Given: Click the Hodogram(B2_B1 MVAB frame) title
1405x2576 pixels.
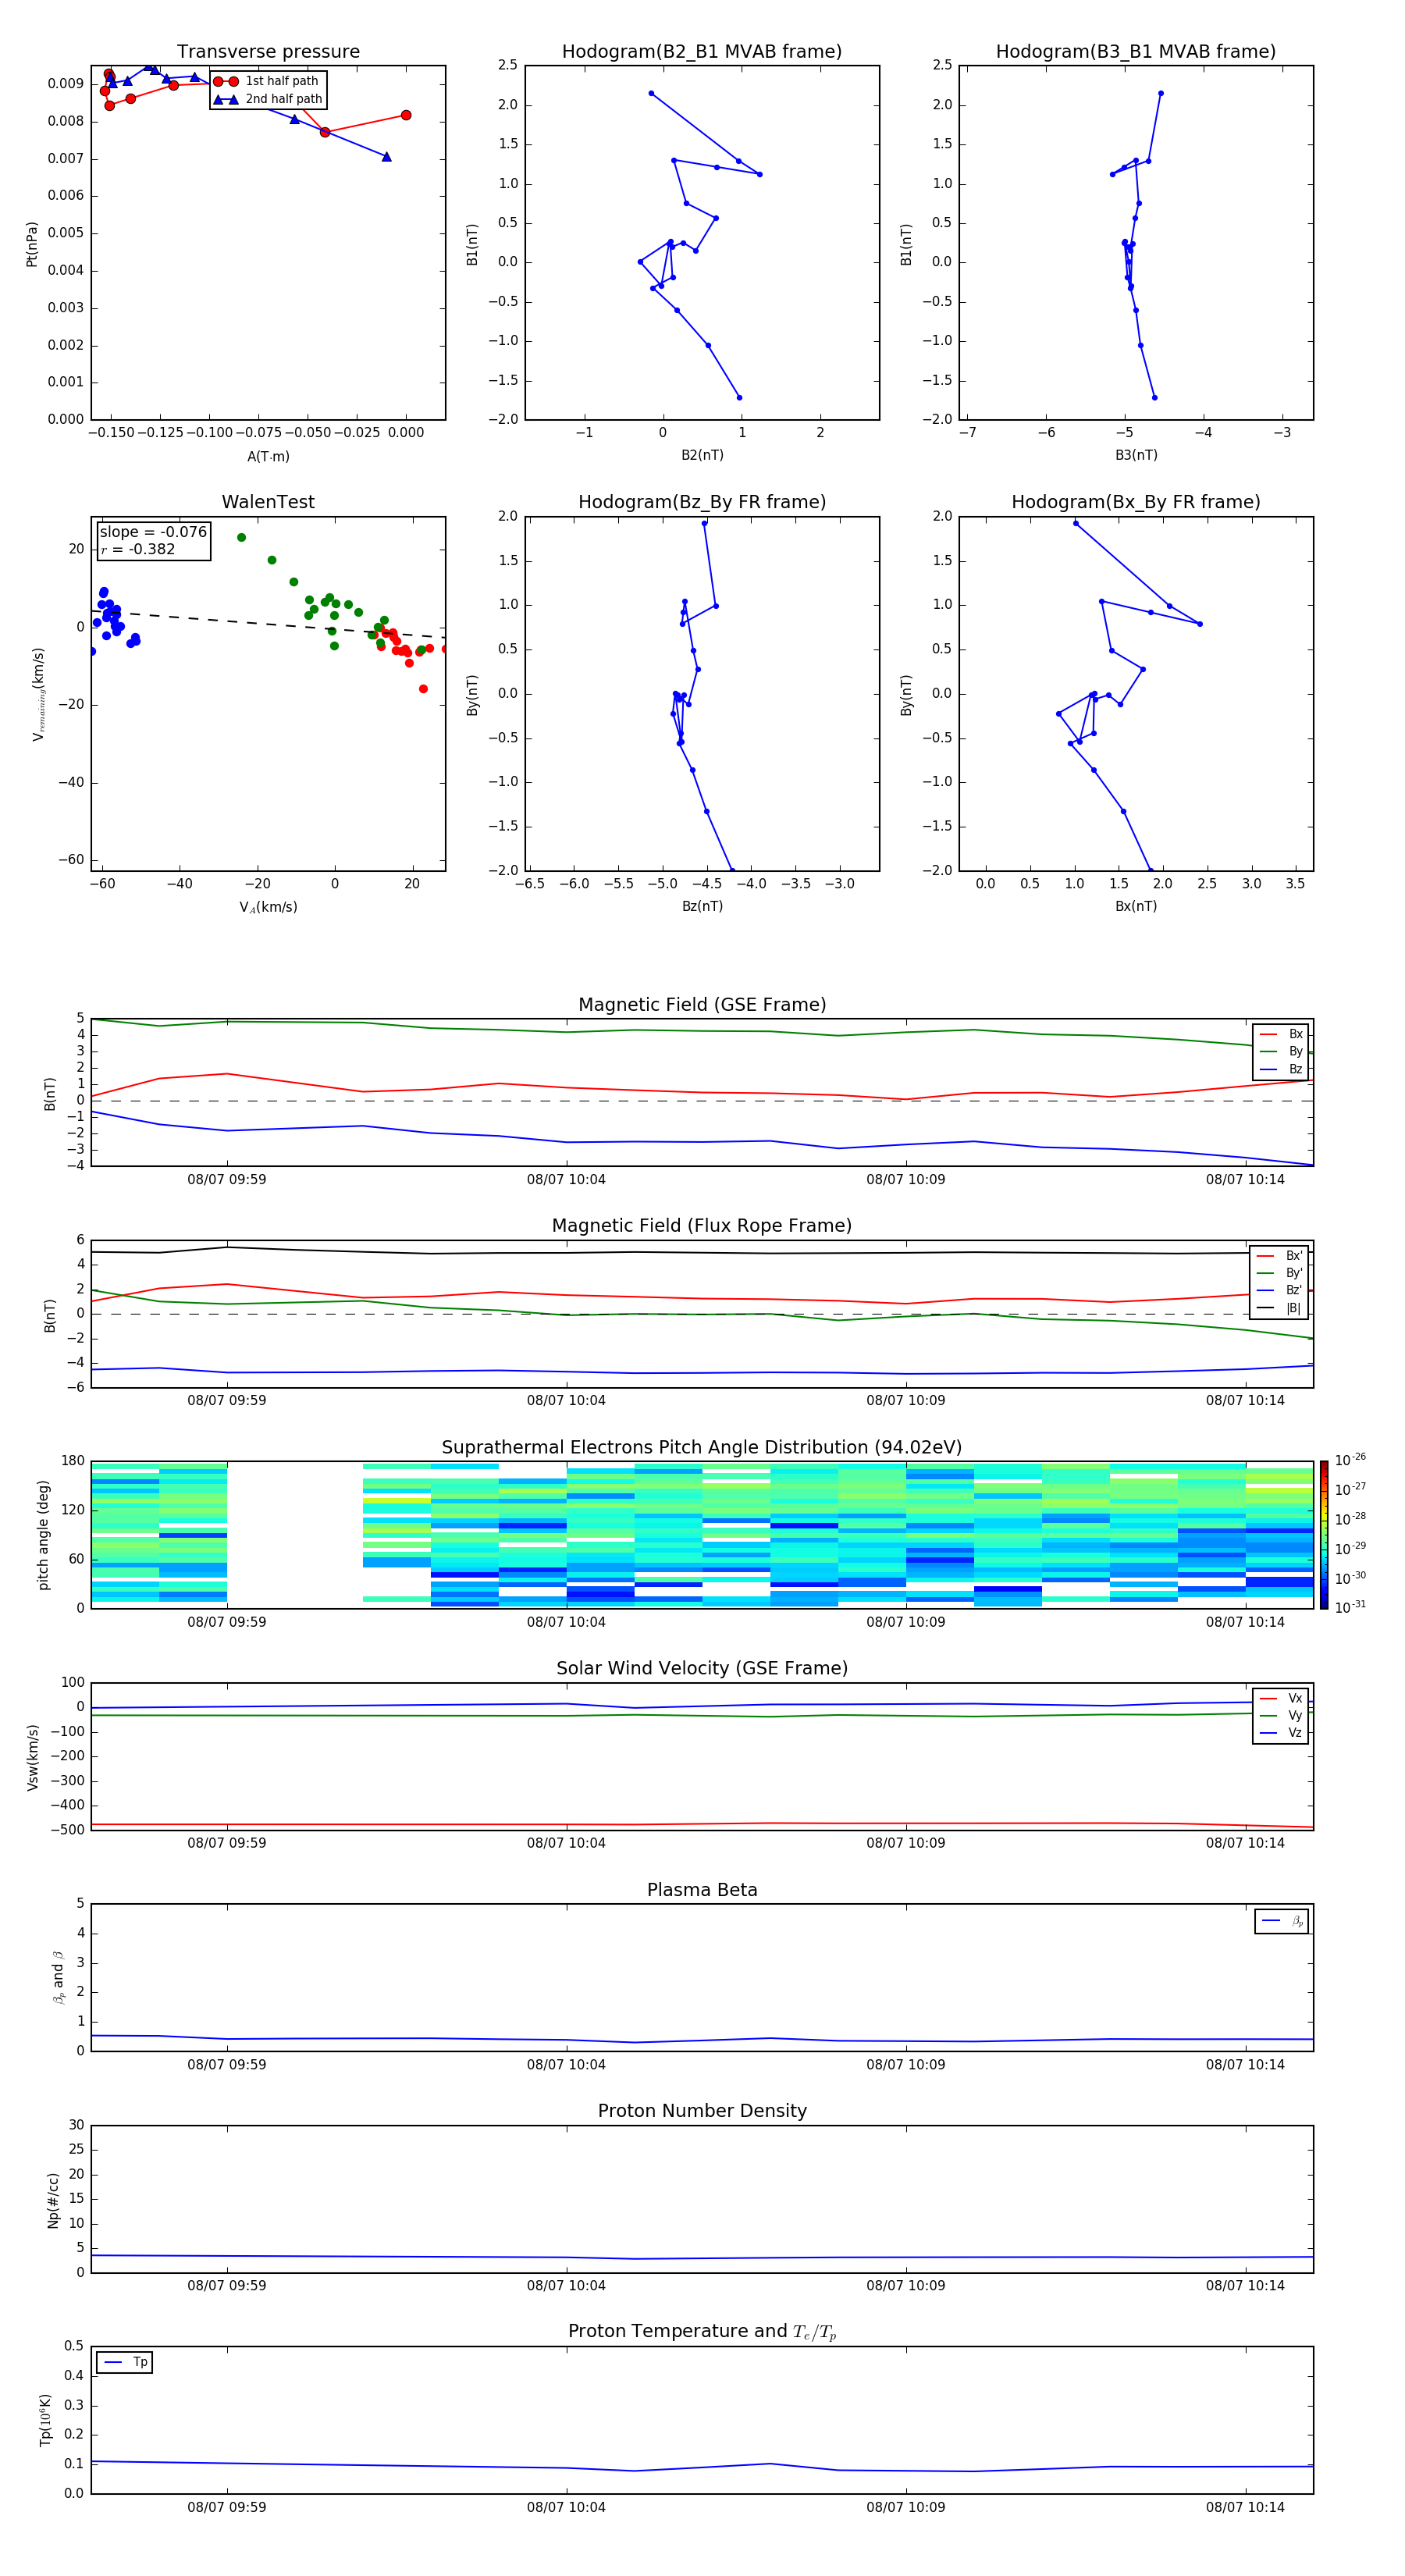Looking at the screenshot, I should [702, 52].
